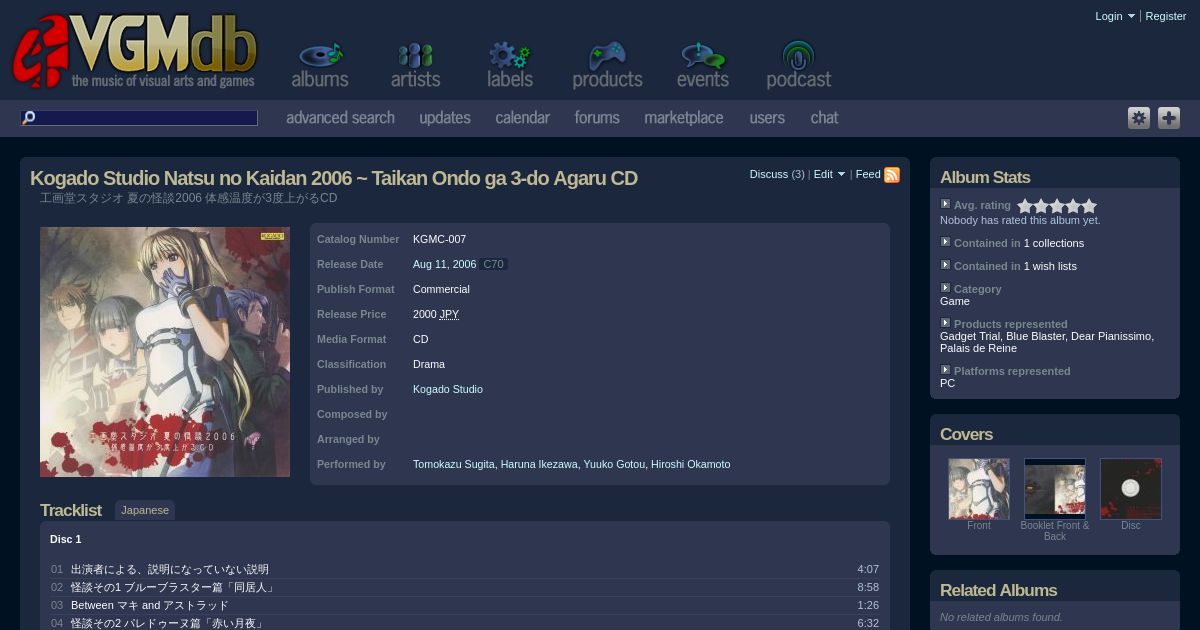Image resolution: width=1200 pixels, height=630 pixels.
Task: Click arrow icon beside Category
Action: pos(945,288)
